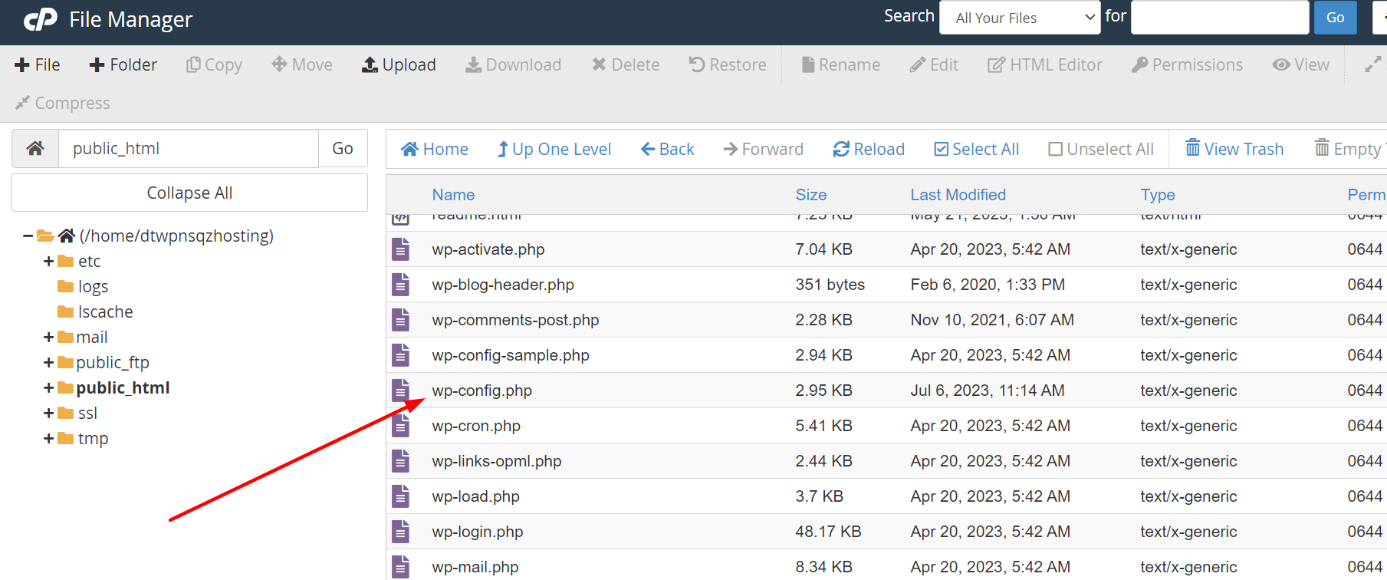Click the Delete icon
The height and width of the screenshot is (580, 1387).
pyautogui.click(x=625, y=64)
